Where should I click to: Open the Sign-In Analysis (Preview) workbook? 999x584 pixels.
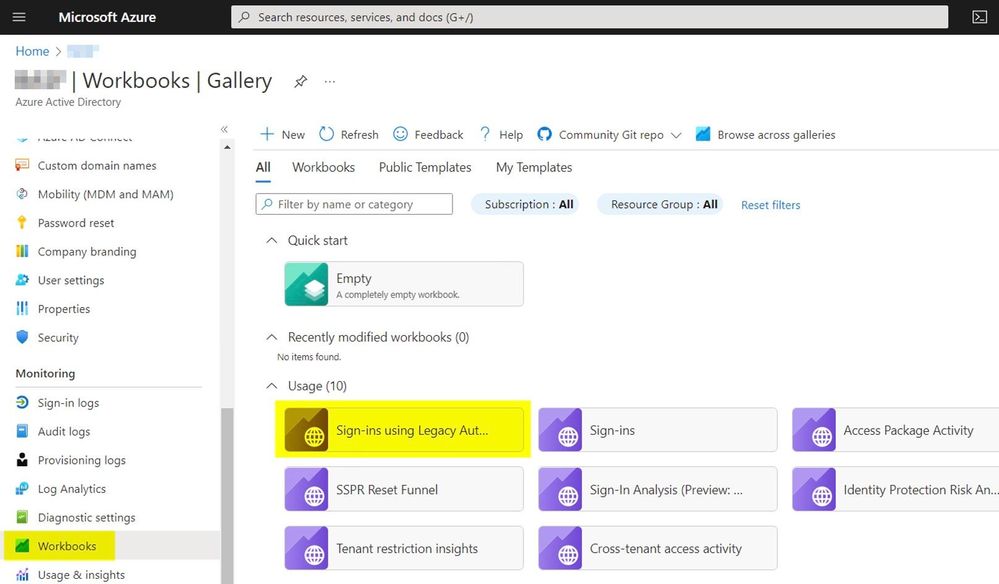(658, 489)
